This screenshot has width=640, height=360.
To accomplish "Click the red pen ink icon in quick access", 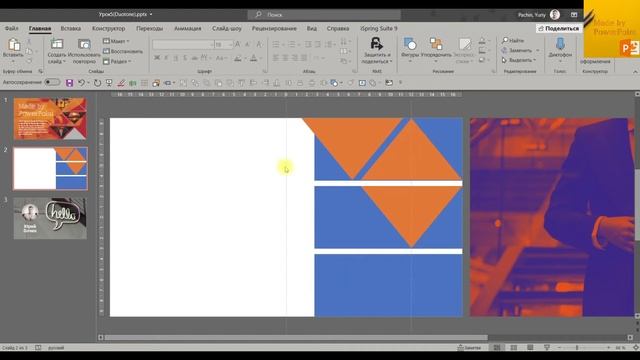I will point(121,83).
